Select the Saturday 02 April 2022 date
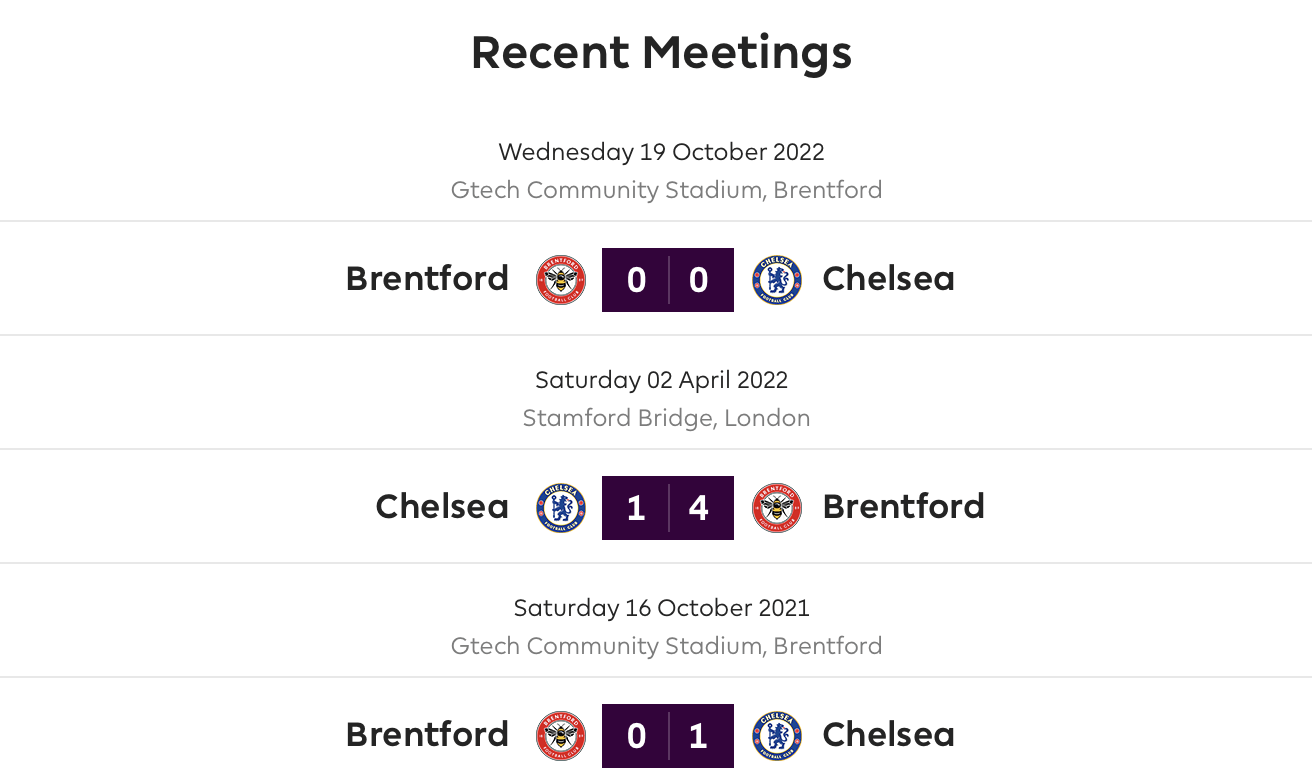 (x=661, y=380)
